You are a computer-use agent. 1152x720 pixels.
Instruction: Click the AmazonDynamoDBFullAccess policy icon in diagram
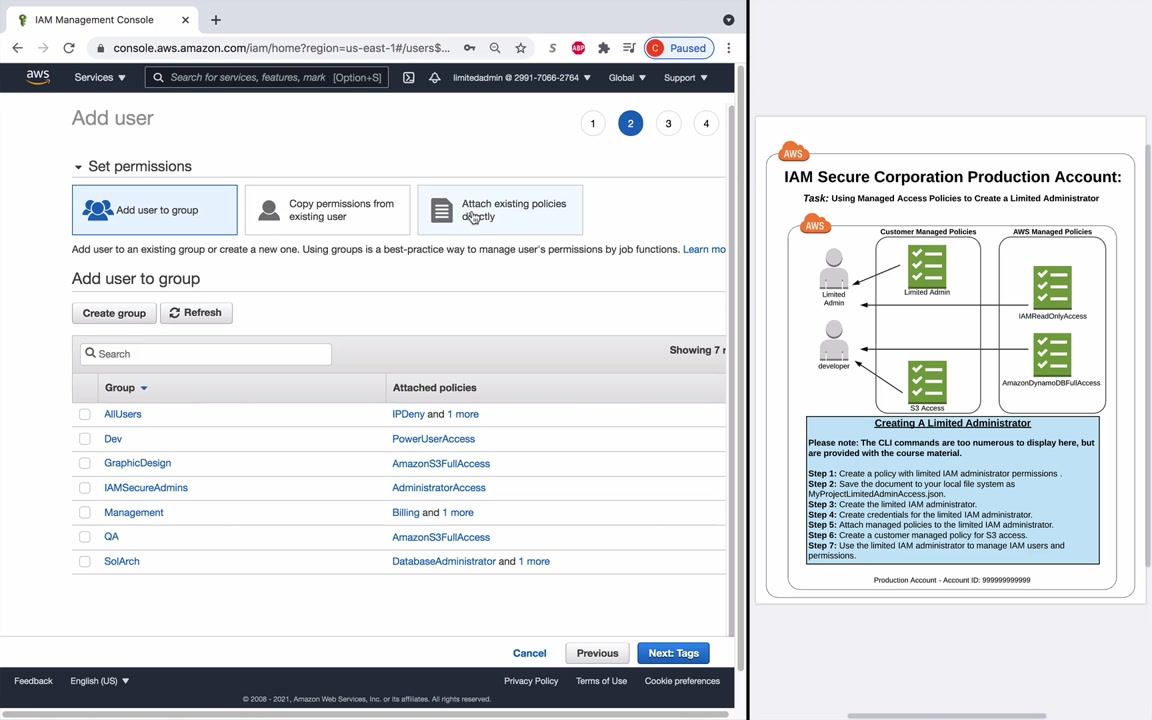pos(1052,355)
